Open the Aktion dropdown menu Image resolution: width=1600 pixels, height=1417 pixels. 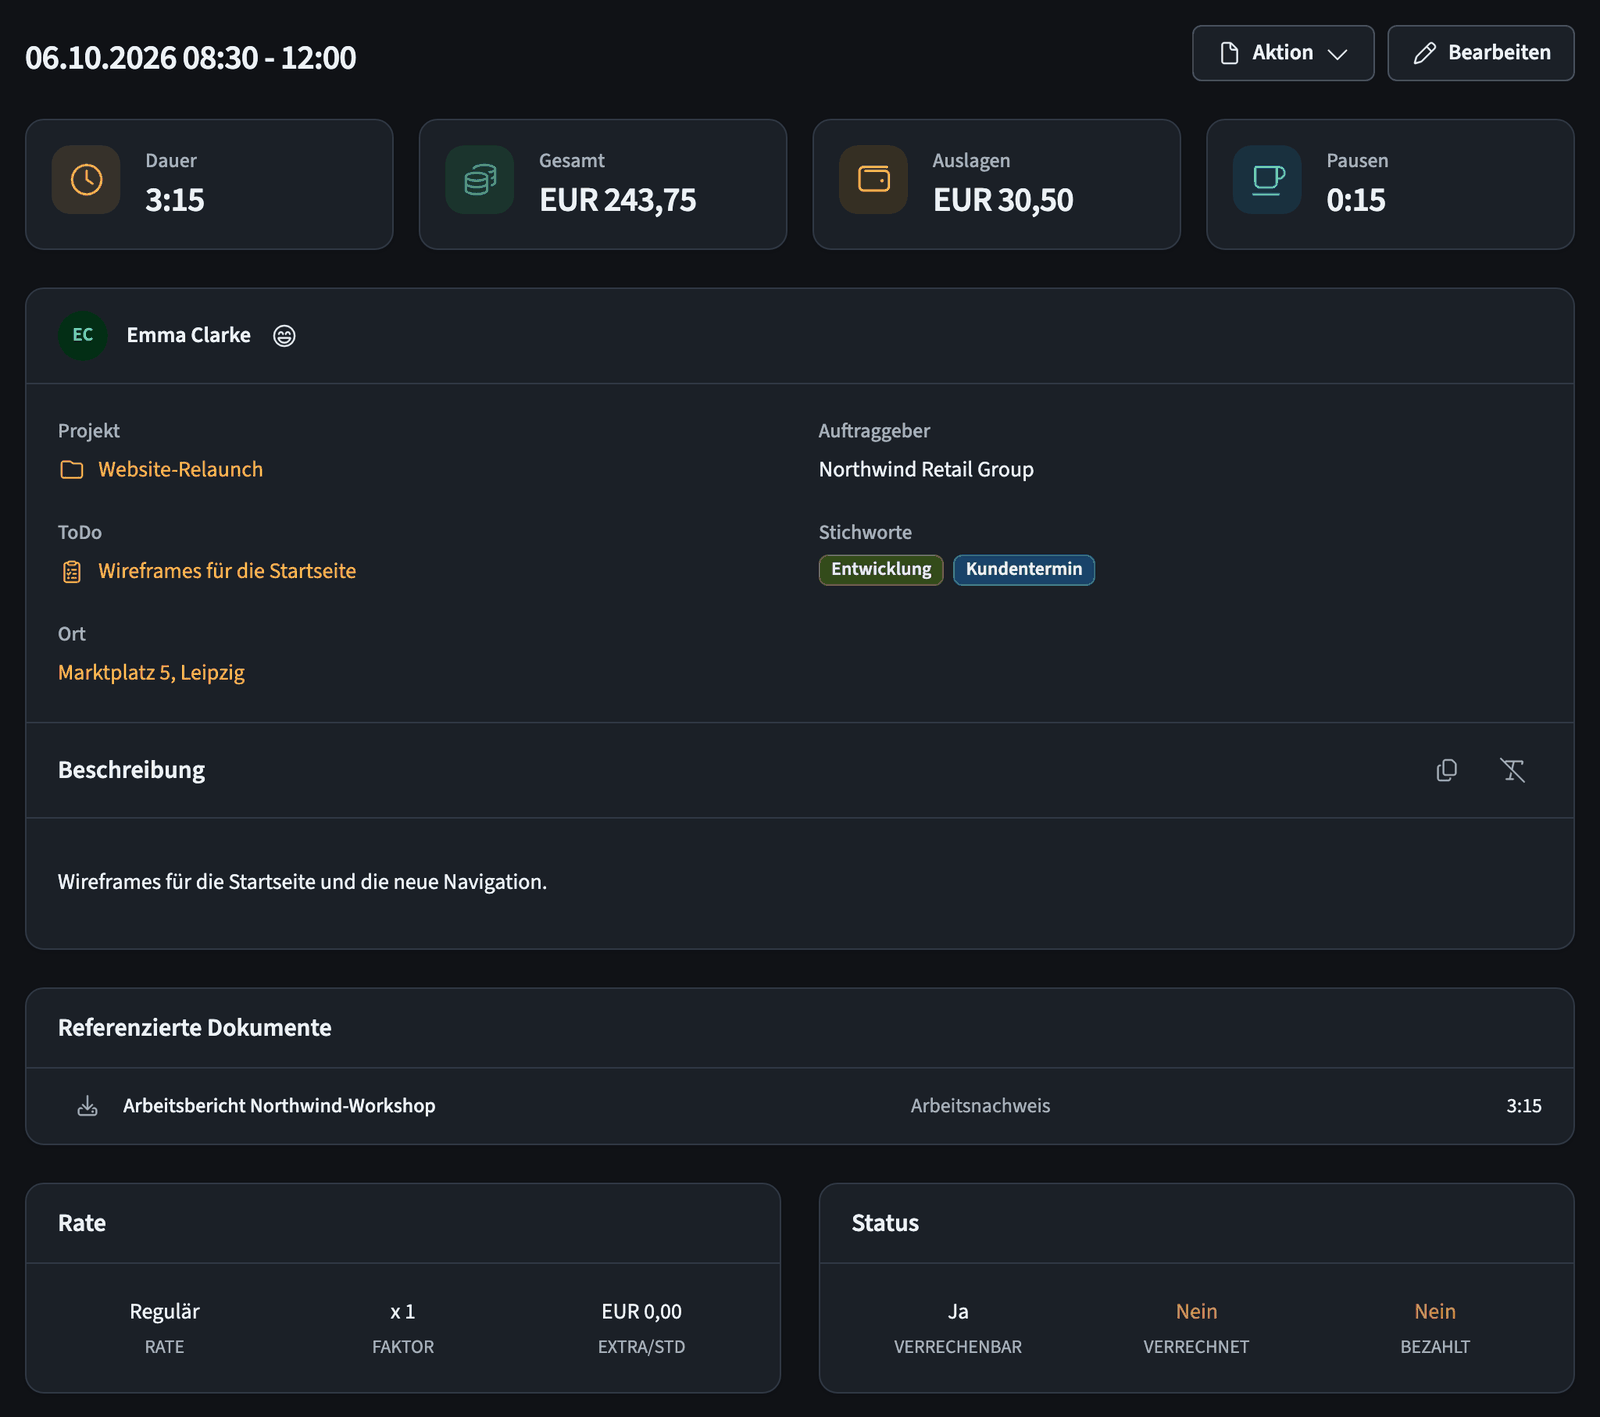pyautogui.click(x=1283, y=53)
